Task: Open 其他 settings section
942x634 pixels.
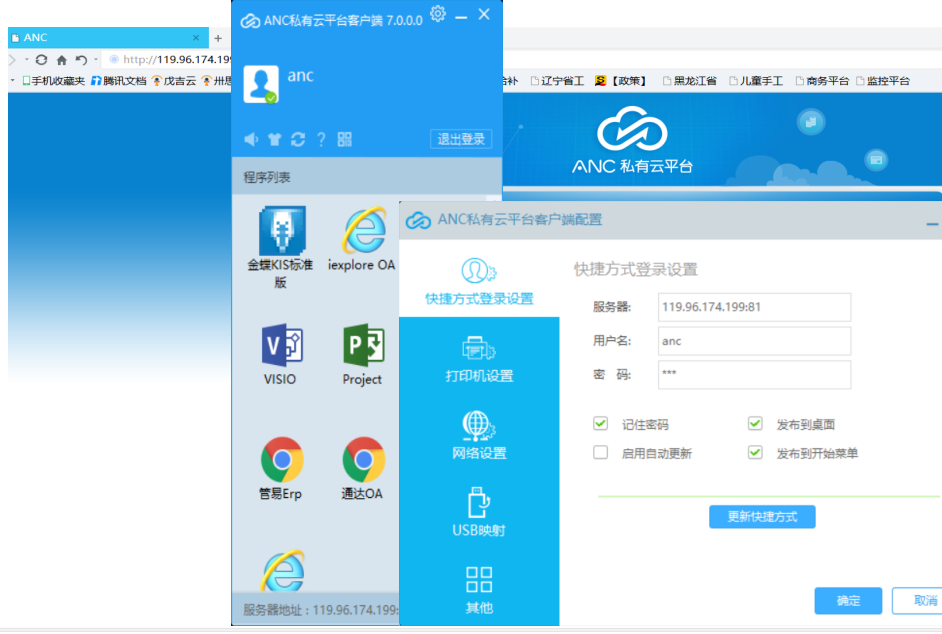Action: pyautogui.click(x=479, y=590)
